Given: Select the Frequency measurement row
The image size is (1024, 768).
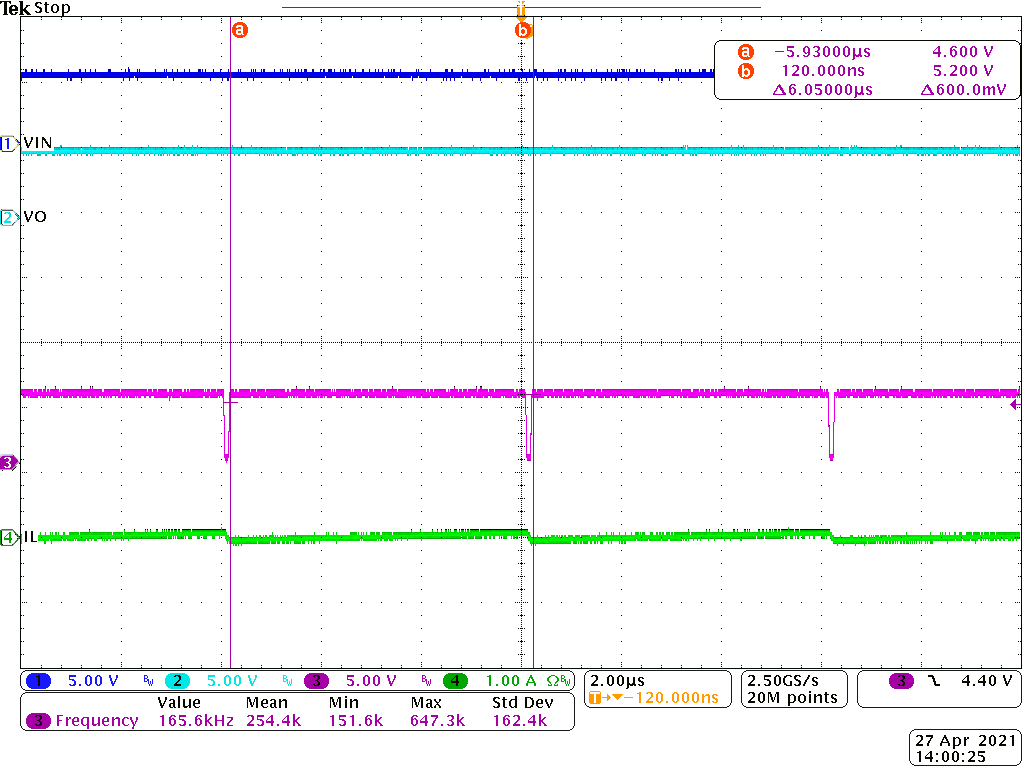Looking at the screenshot, I should (x=95, y=721).
